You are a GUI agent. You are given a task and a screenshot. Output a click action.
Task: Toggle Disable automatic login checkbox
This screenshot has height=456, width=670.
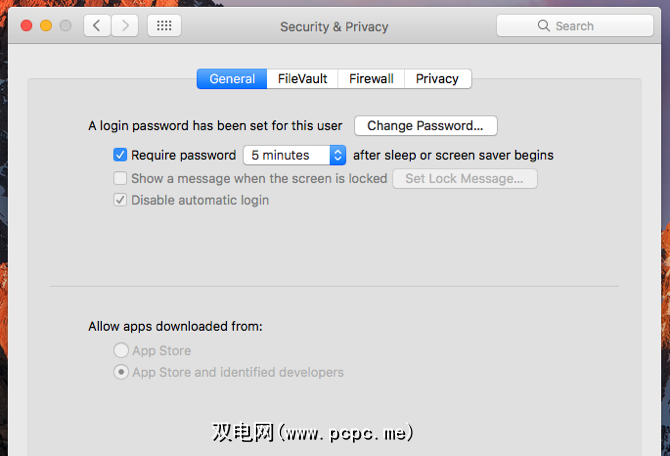tap(120, 200)
